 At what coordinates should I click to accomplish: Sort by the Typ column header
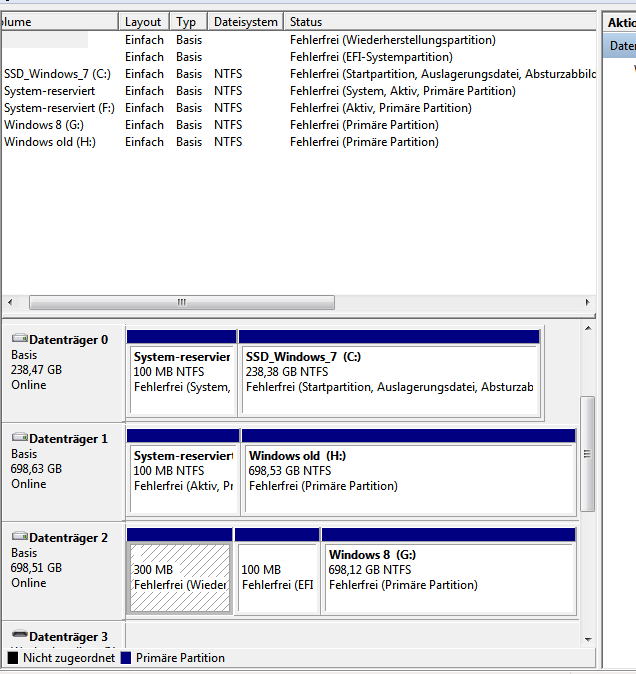click(x=188, y=21)
